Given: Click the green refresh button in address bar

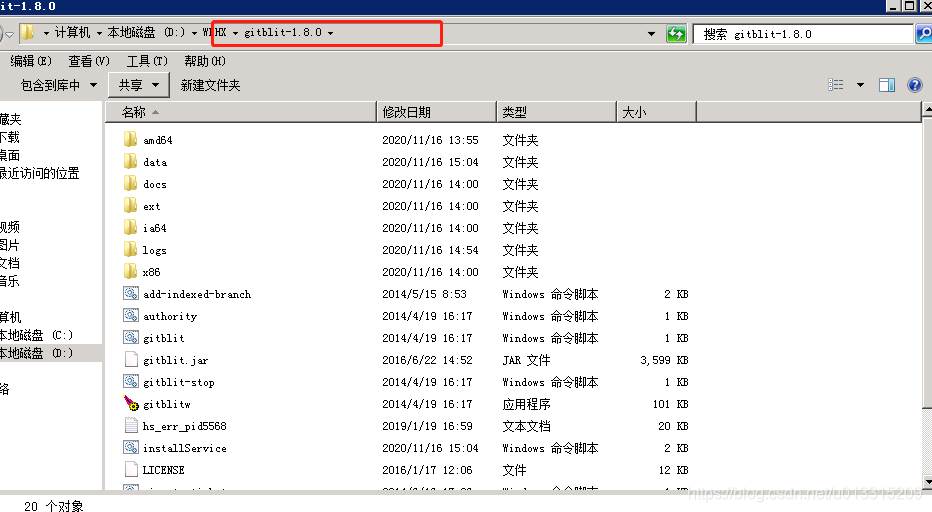Looking at the screenshot, I should click(676, 34).
